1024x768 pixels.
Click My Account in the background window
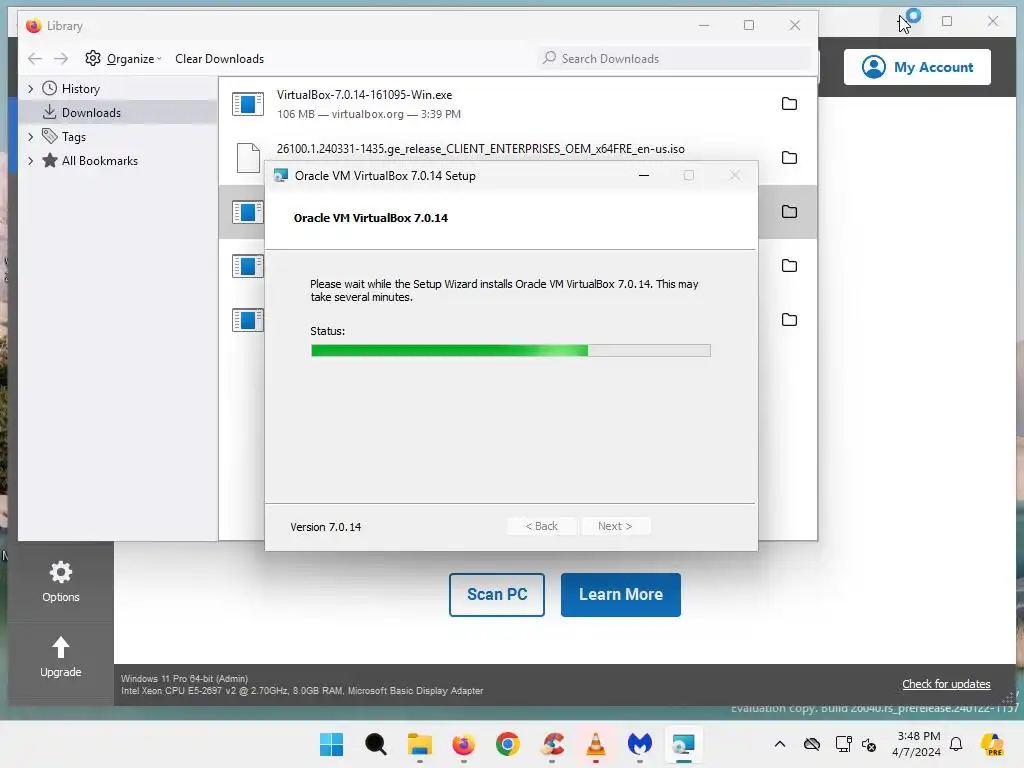point(917,67)
